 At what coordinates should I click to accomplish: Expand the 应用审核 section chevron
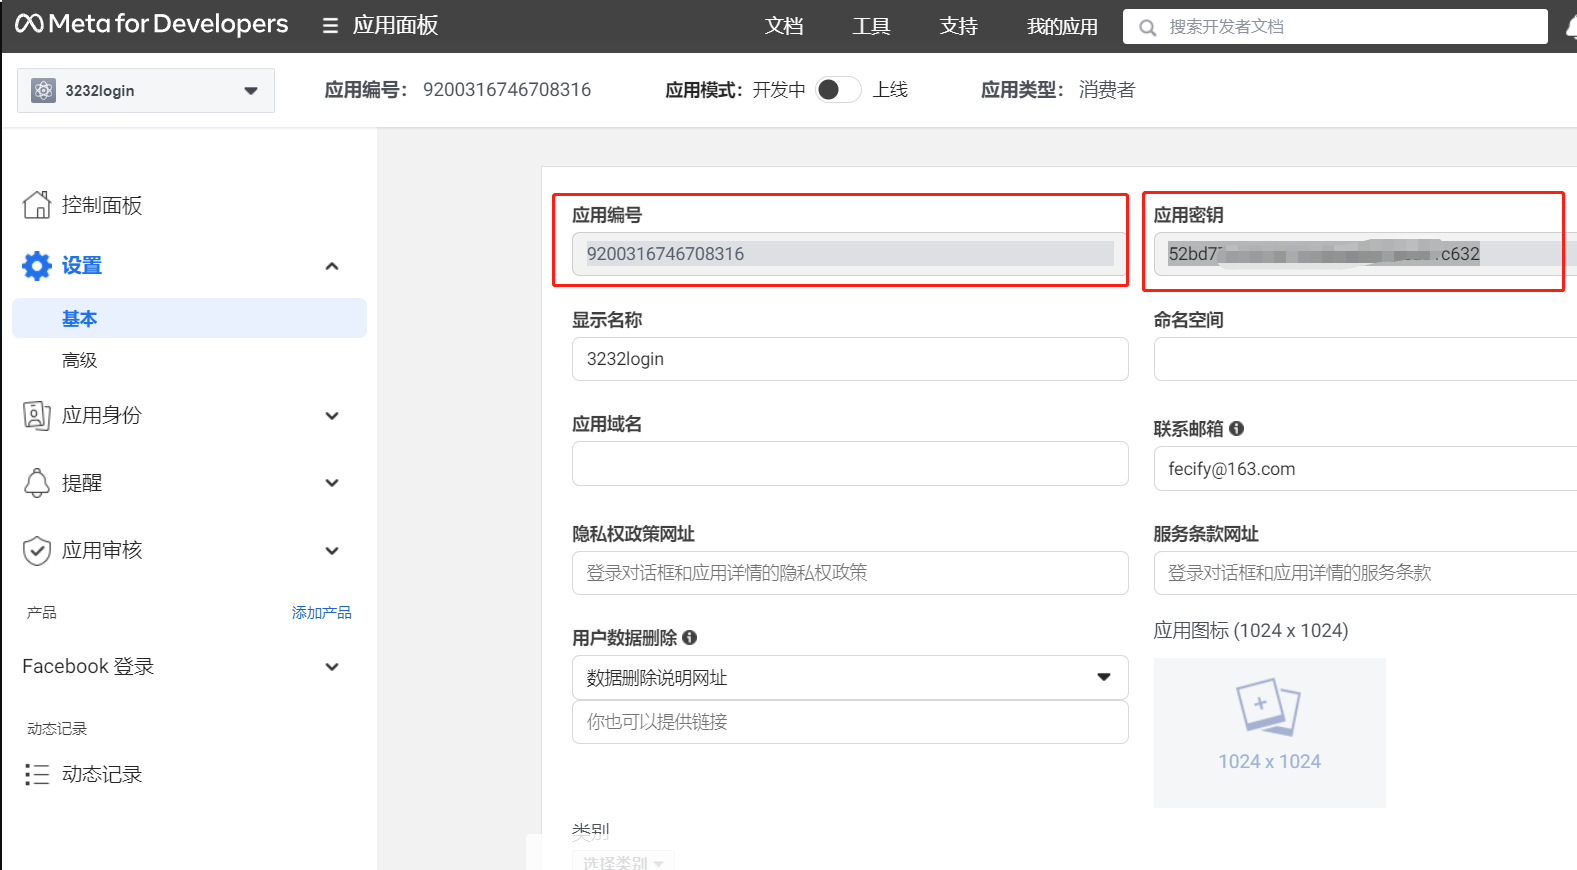[332, 551]
